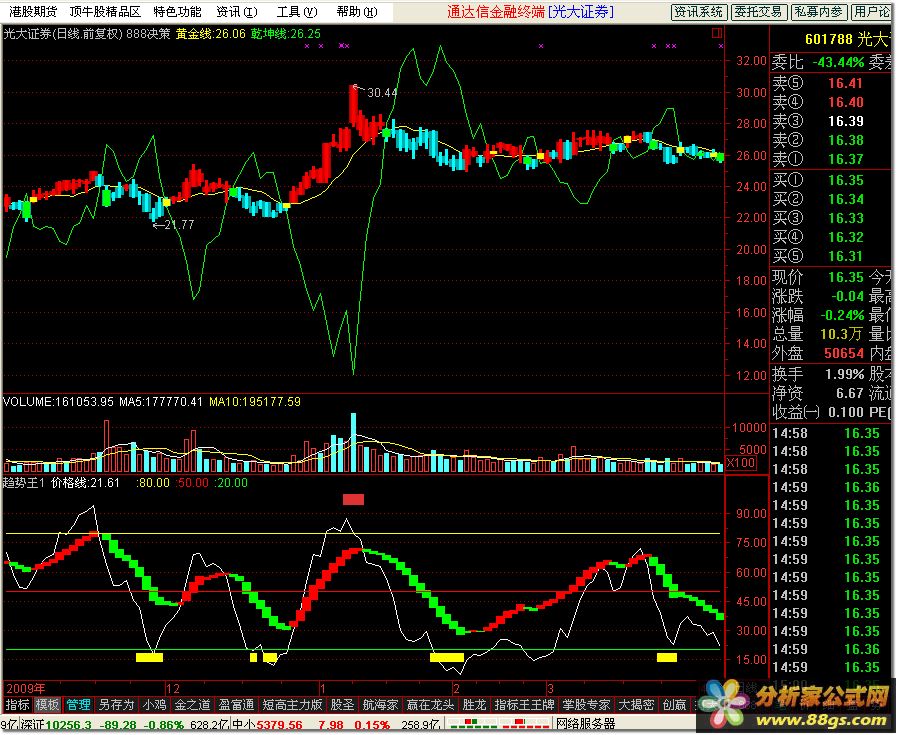The image size is (898, 735).
Task: Select the 航海家 indicator tab
Action: [380, 705]
